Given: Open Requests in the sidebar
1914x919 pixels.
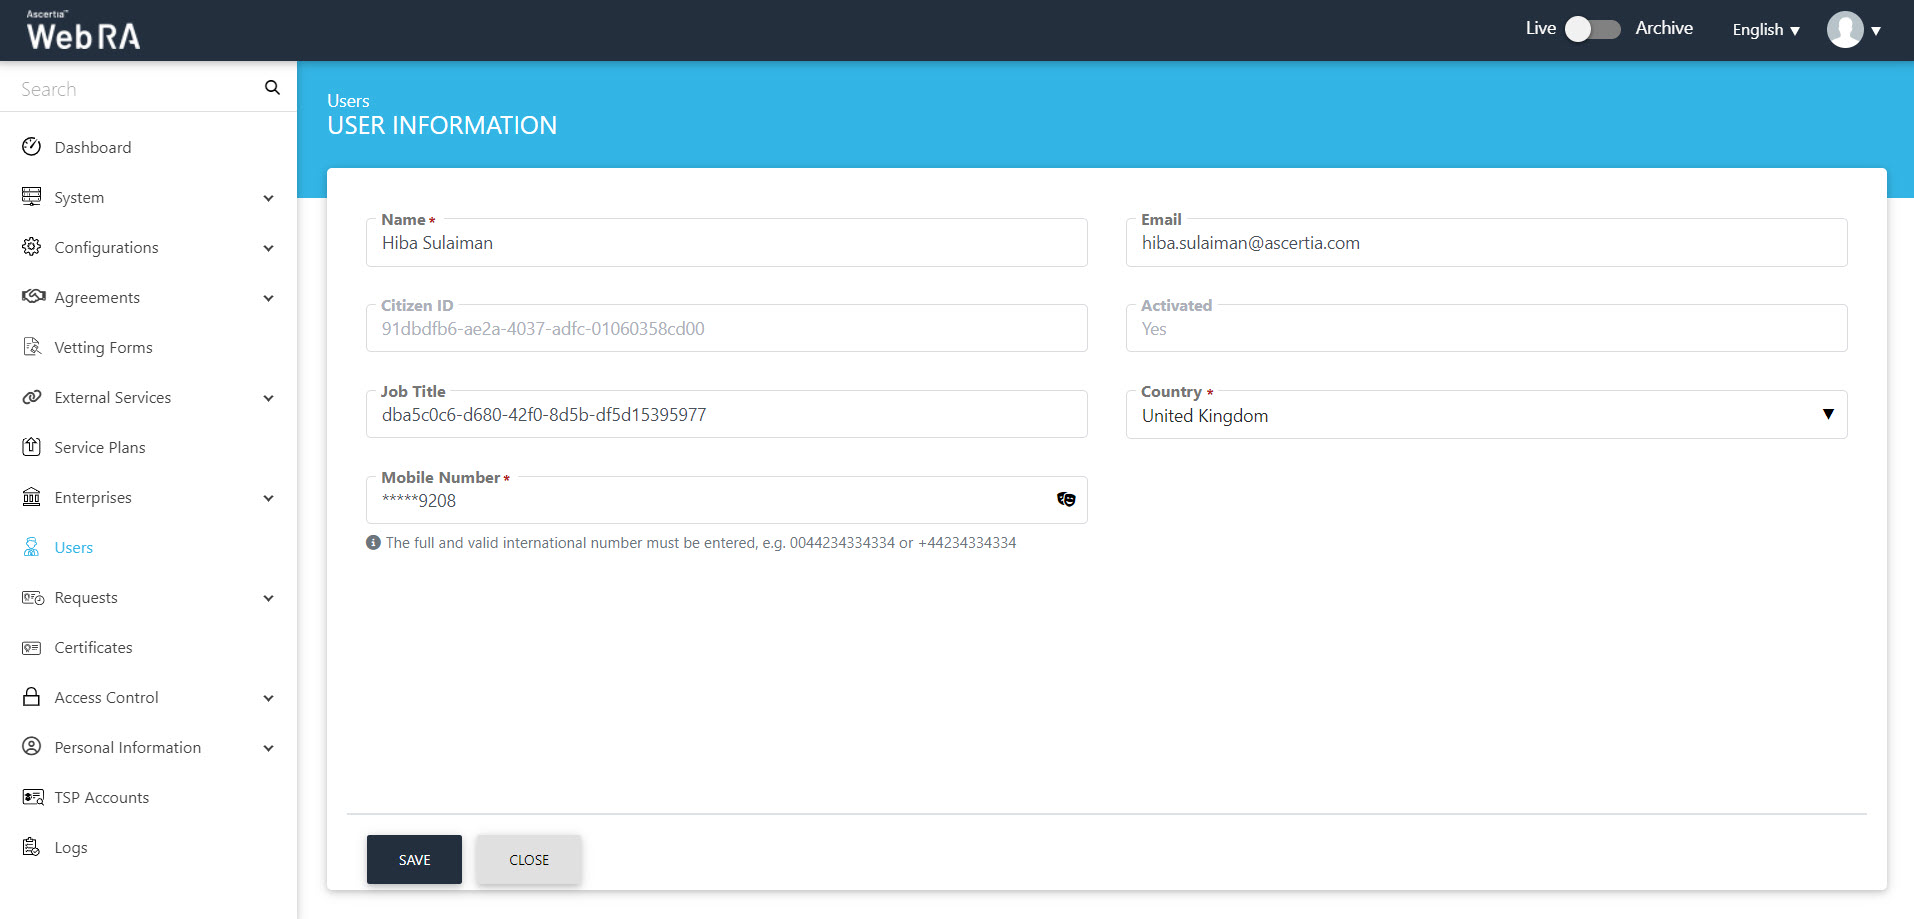Looking at the screenshot, I should (86, 598).
